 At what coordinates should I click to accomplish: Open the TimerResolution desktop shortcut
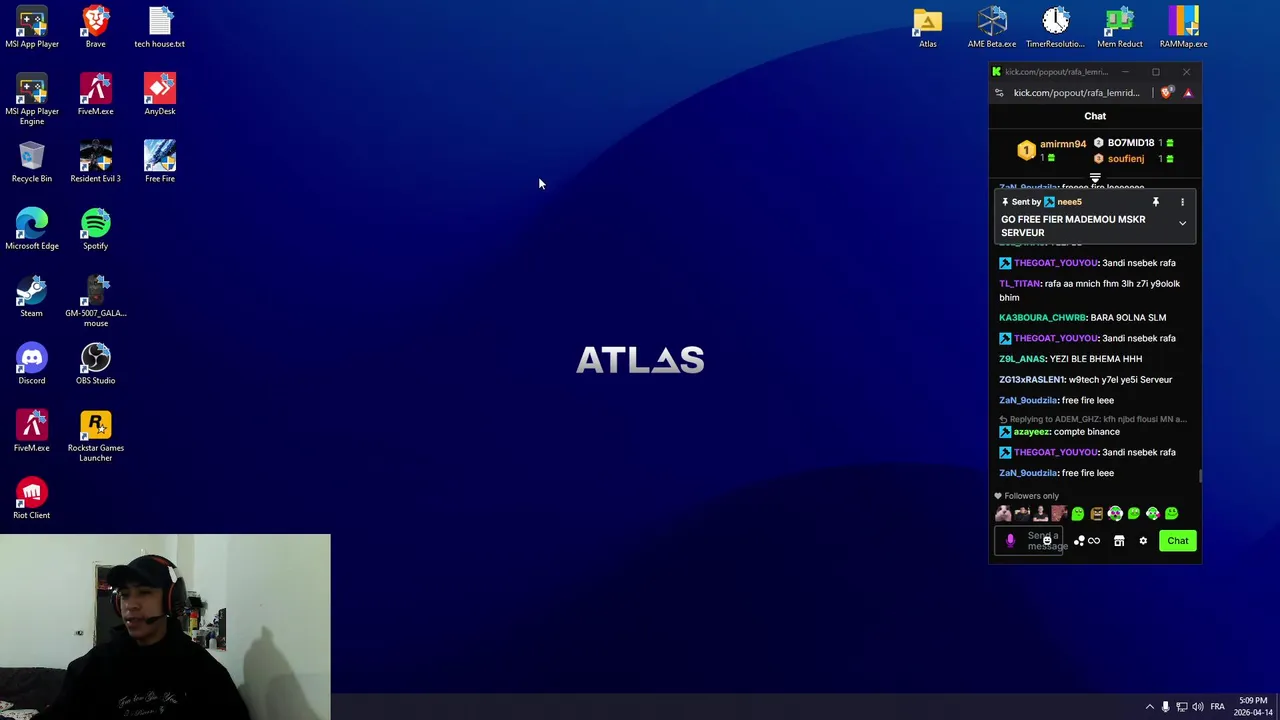(x=1055, y=27)
